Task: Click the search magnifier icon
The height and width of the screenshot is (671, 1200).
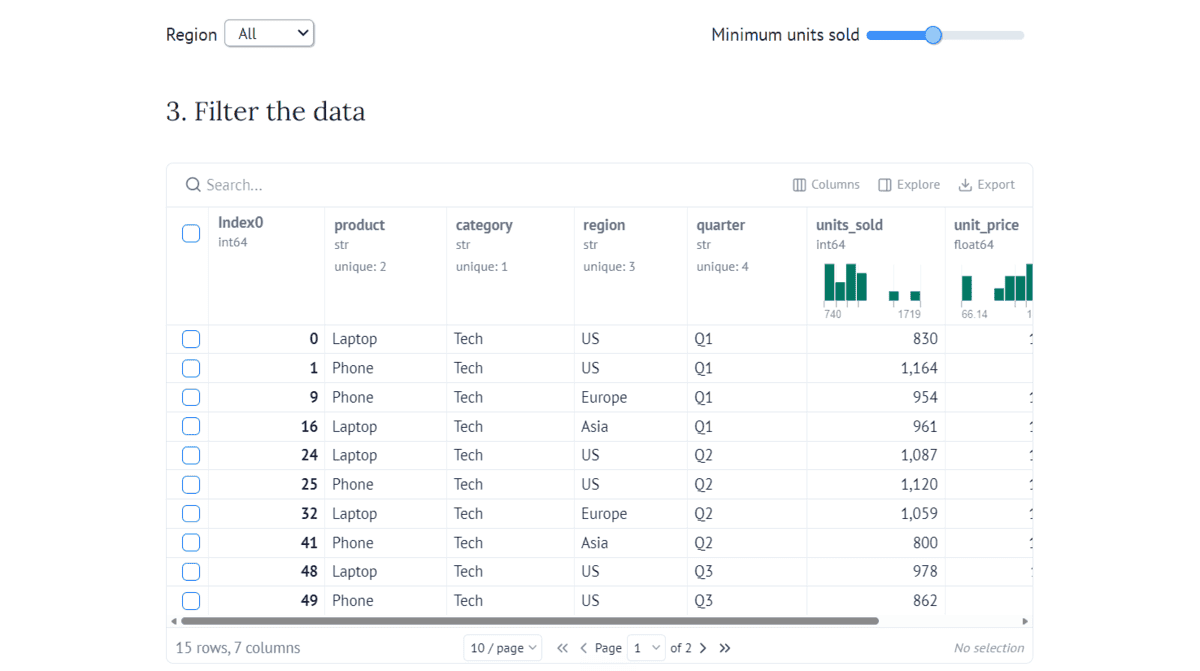Action: [x=193, y=185]
